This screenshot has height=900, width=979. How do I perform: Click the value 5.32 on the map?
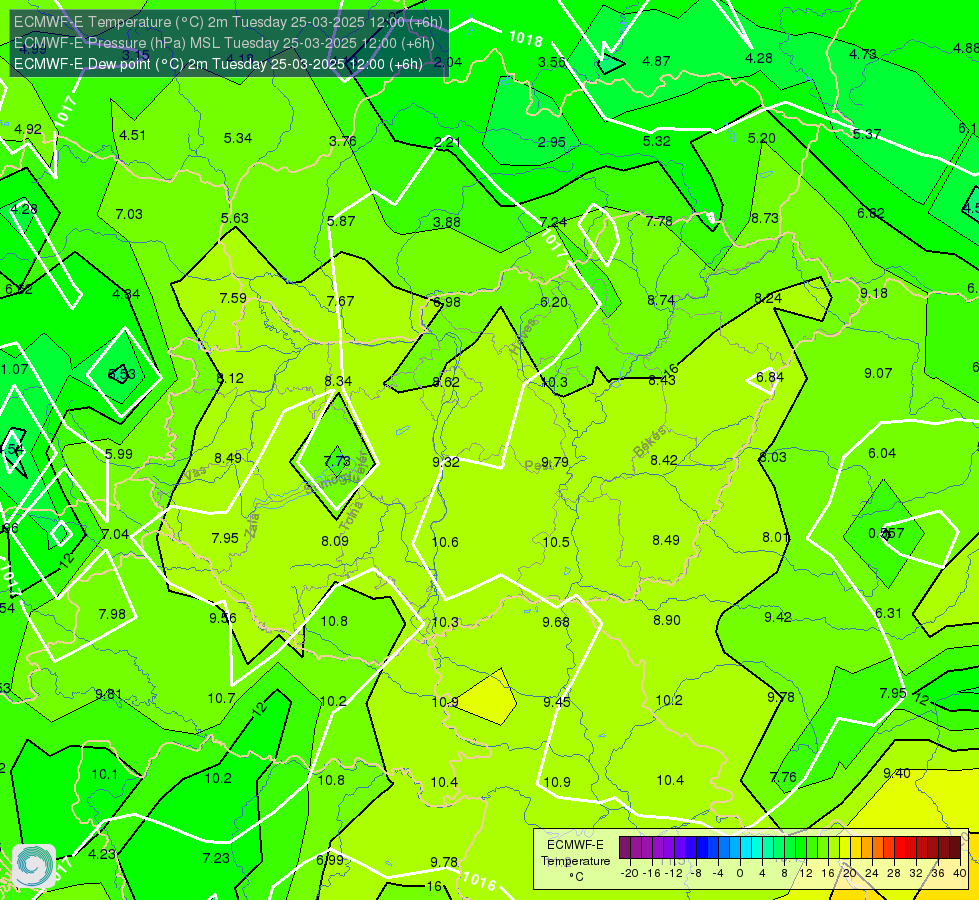click(x=657, y=141)
